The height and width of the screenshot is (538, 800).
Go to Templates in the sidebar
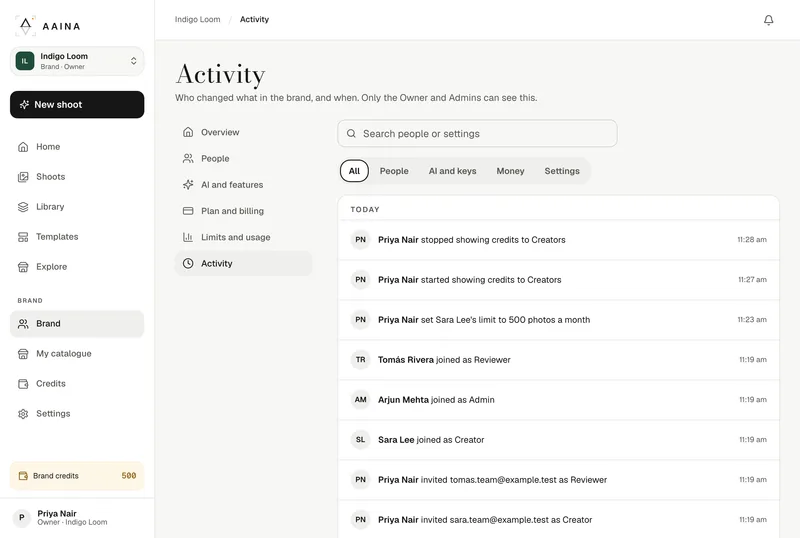pos(77,237)
